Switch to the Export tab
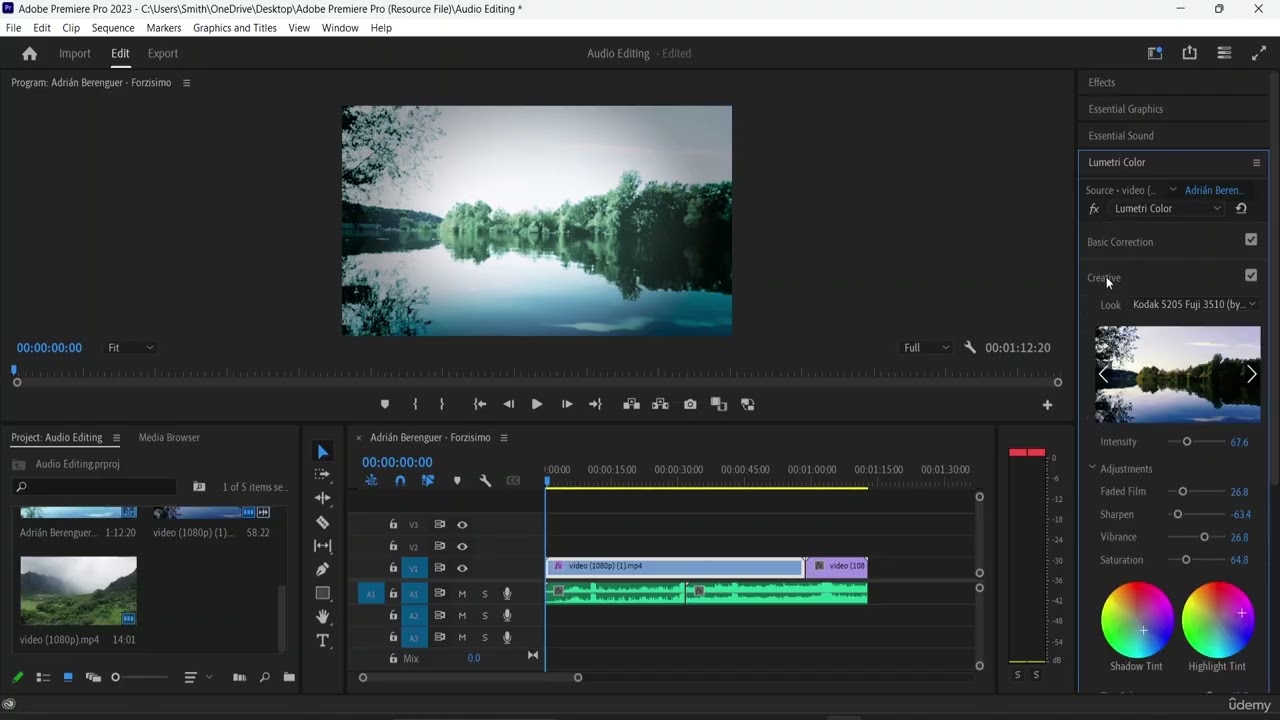The height and width of the screenshot is (720, 1280). (163, 54)
